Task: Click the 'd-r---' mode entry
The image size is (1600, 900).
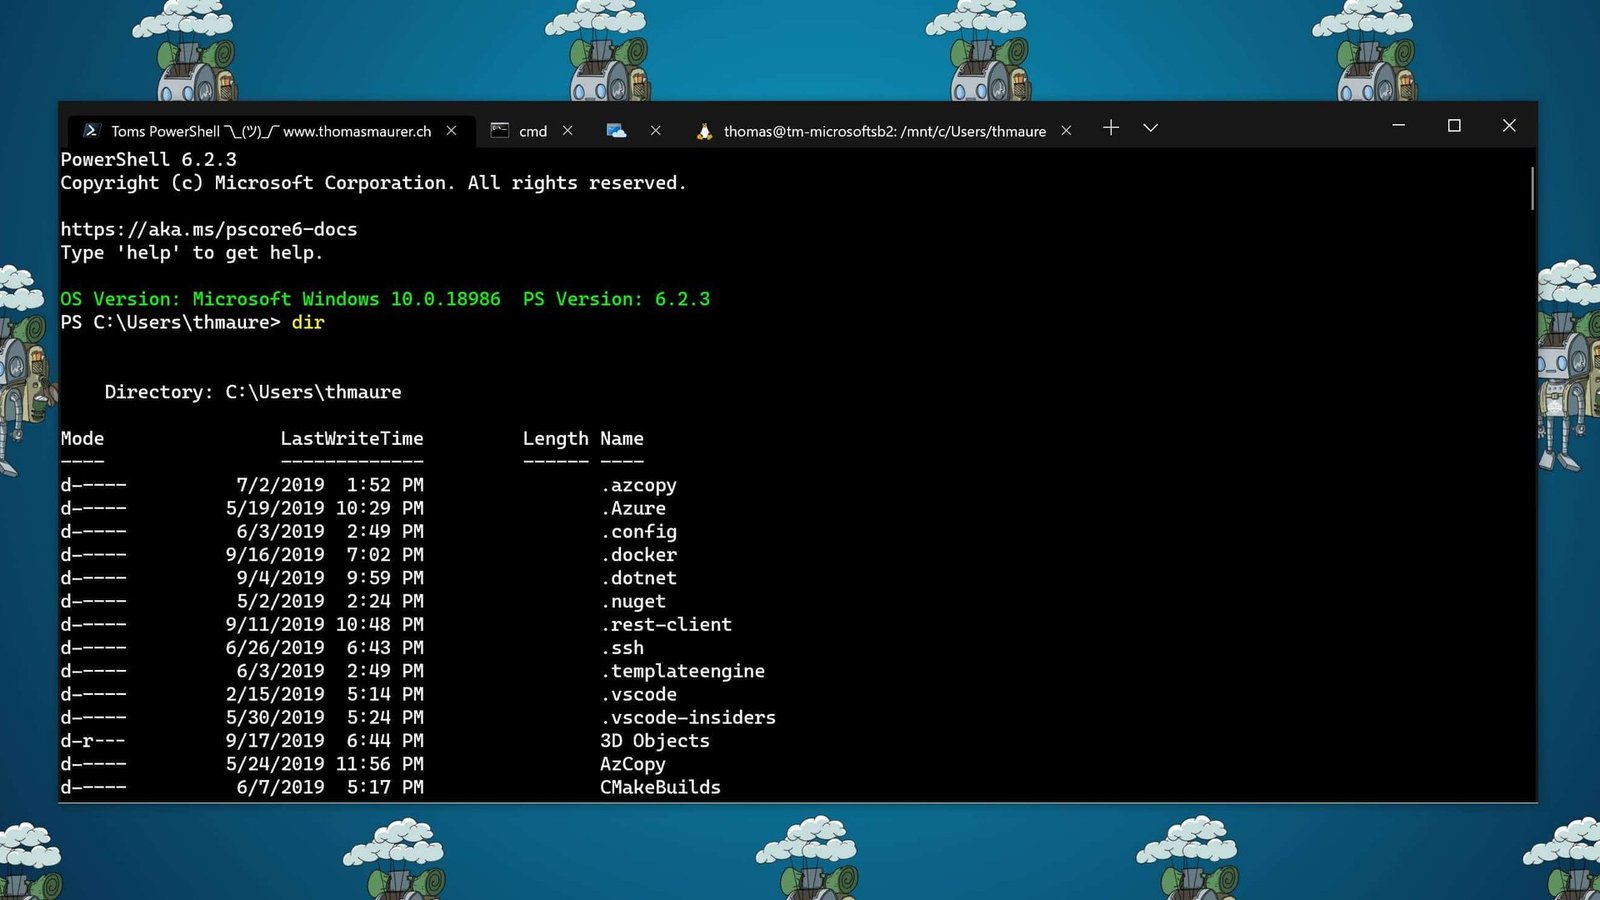Action: pos(93,740)
